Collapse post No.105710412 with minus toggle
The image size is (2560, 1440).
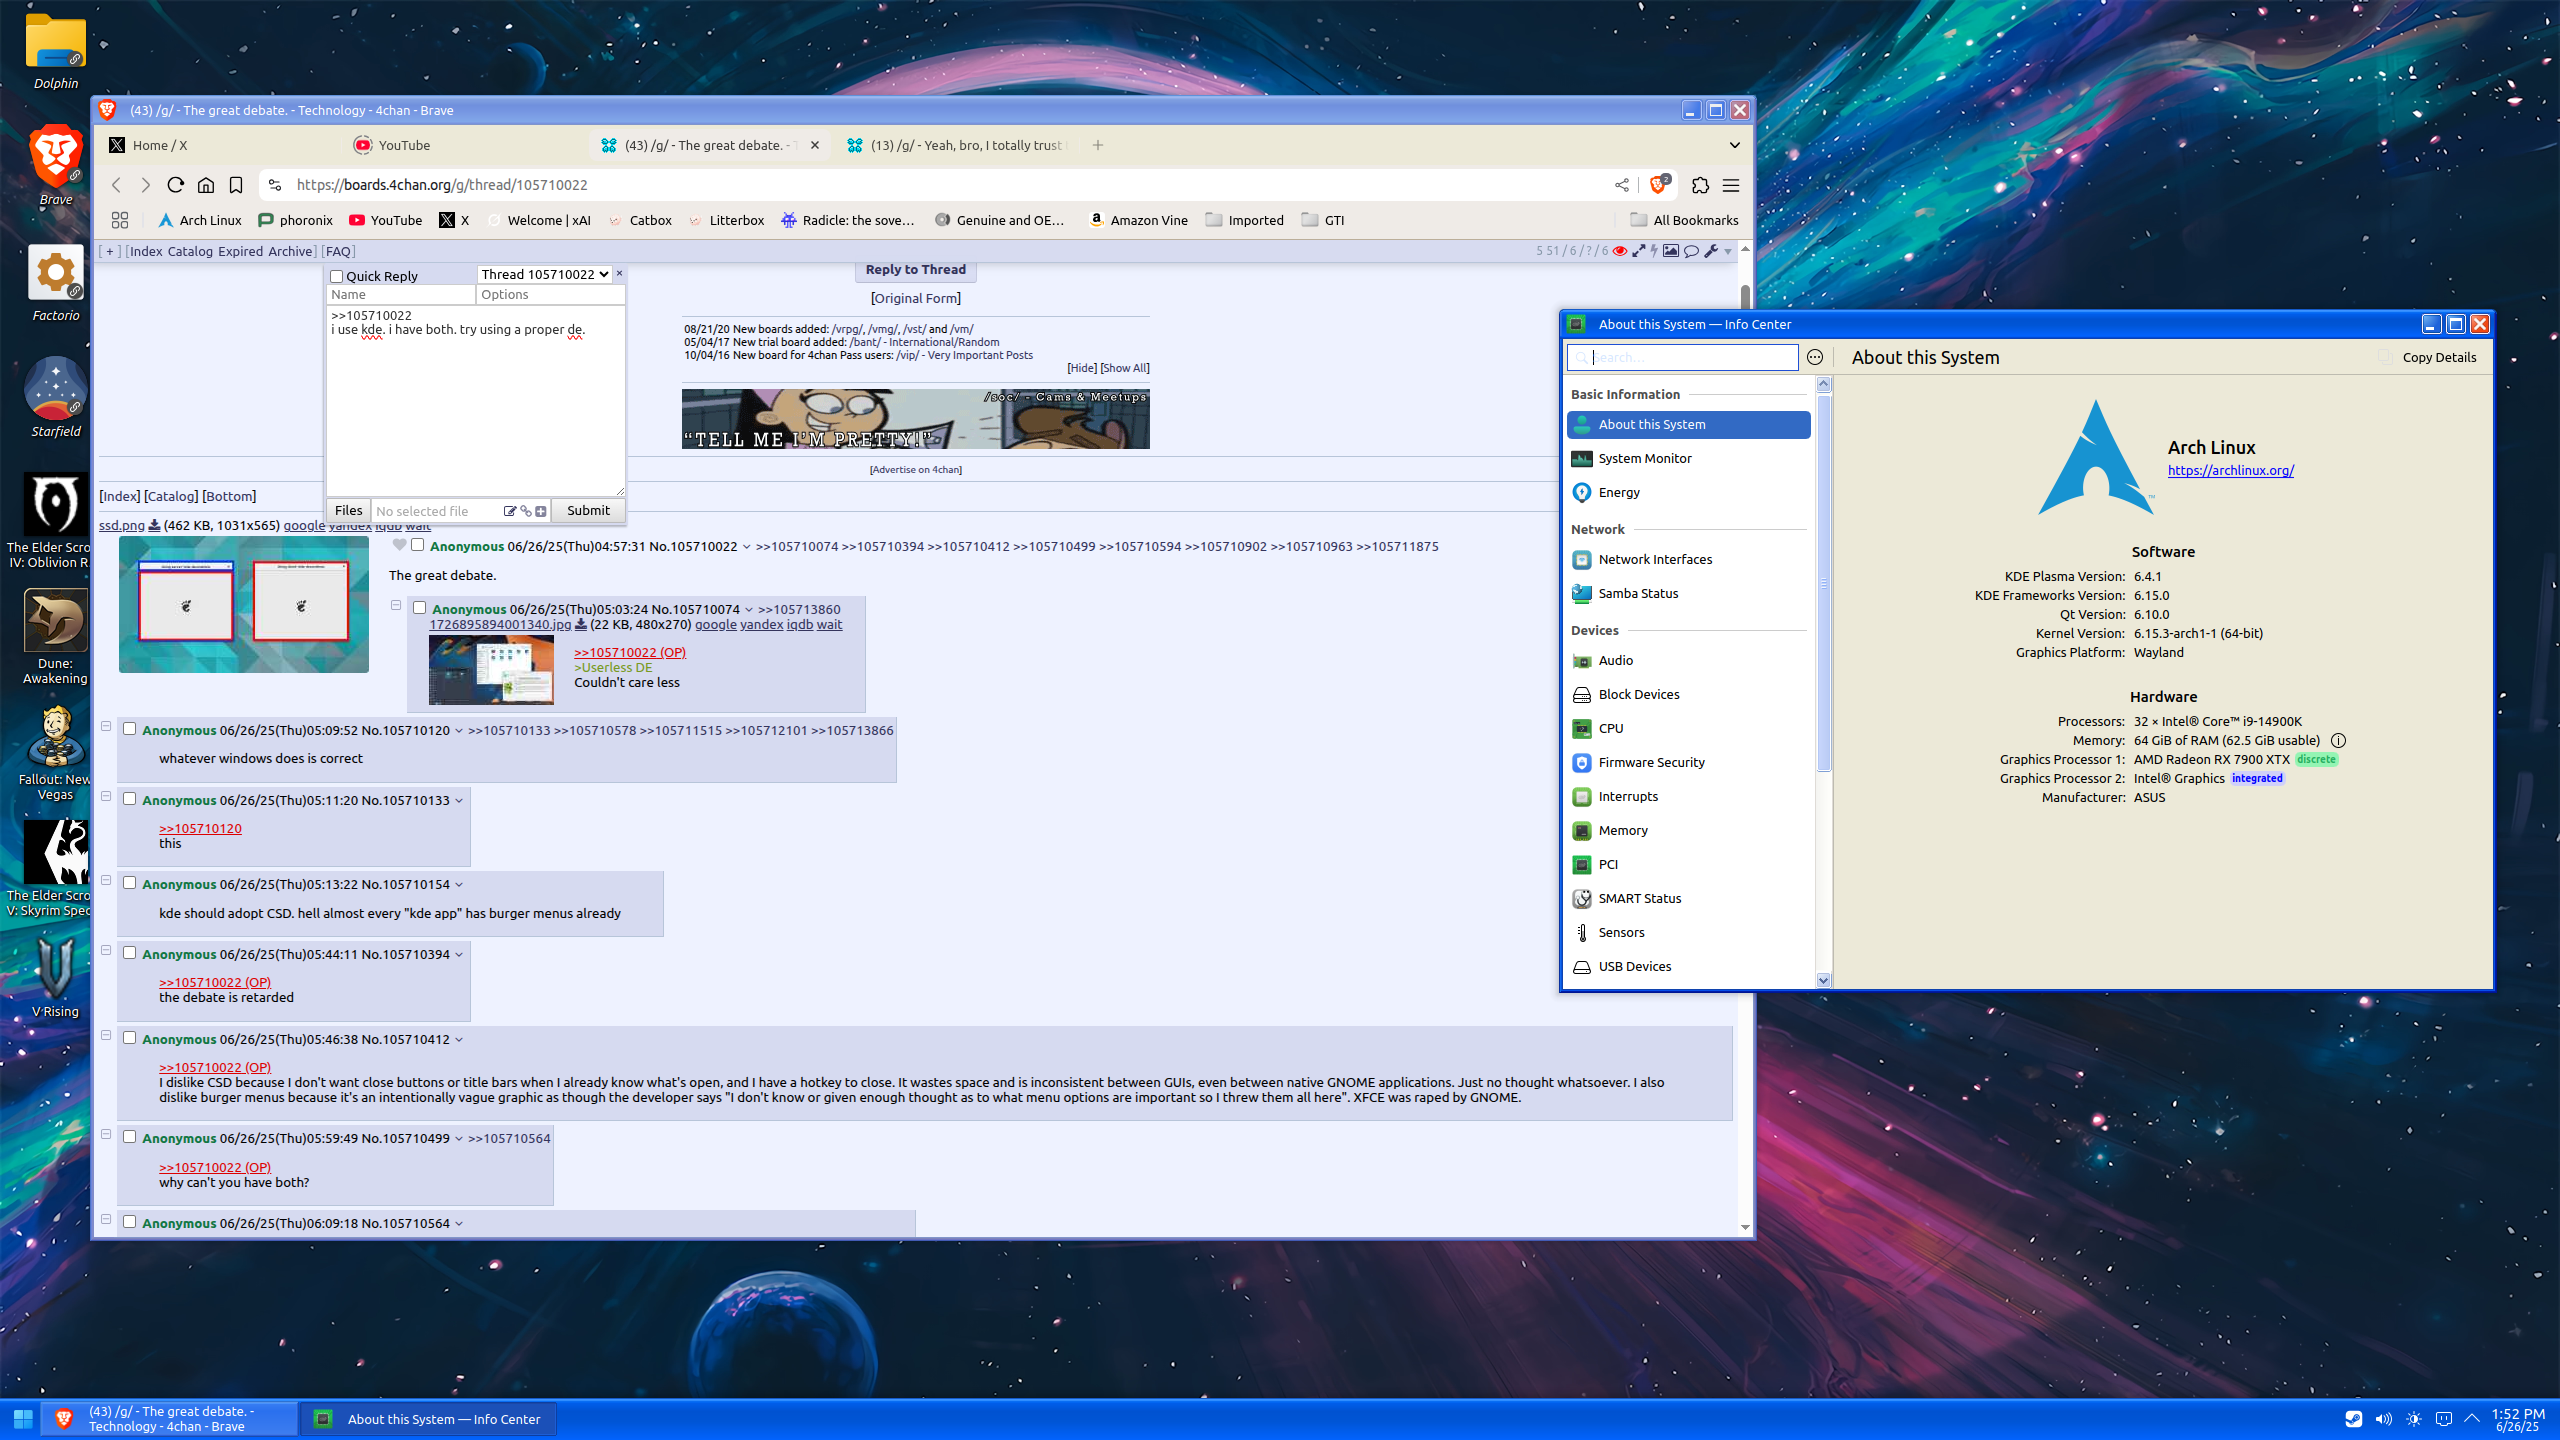pos(106,1035)
